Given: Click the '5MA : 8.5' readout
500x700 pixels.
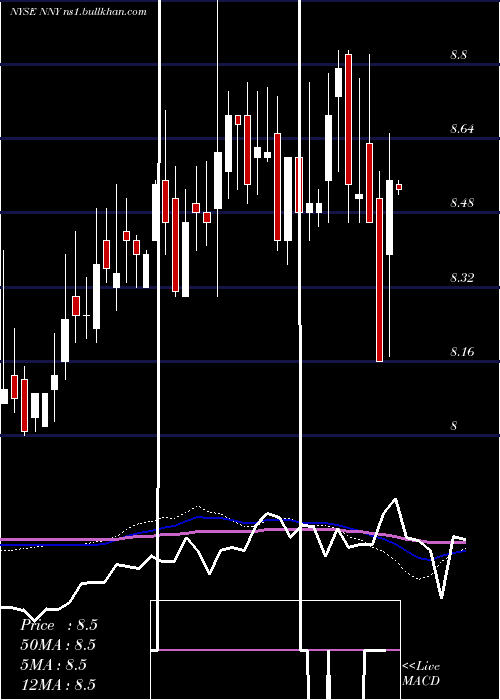Looking at the screenshot, I should point(53,665).
